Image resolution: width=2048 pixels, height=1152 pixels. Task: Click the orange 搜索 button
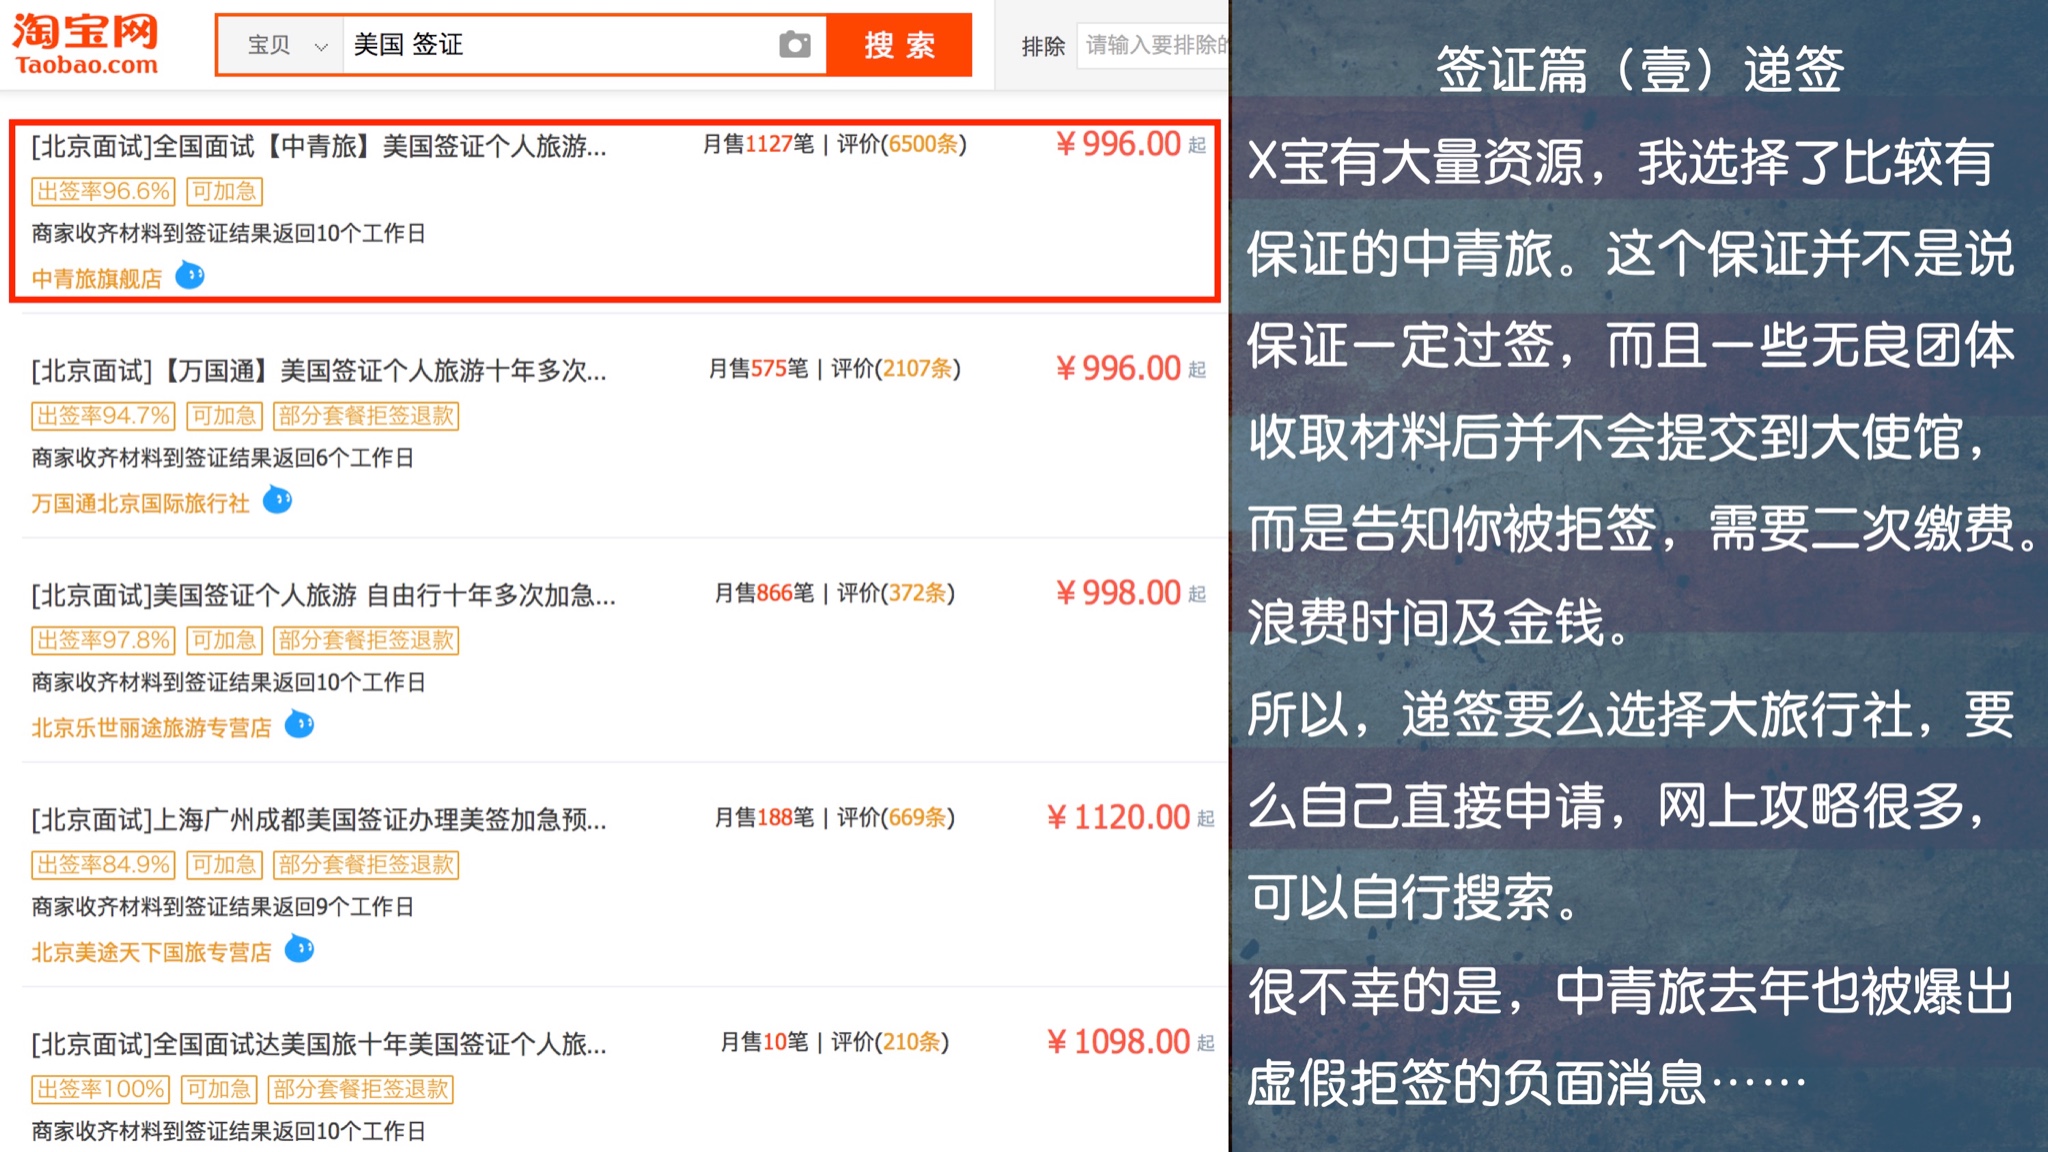coord(899,45)
